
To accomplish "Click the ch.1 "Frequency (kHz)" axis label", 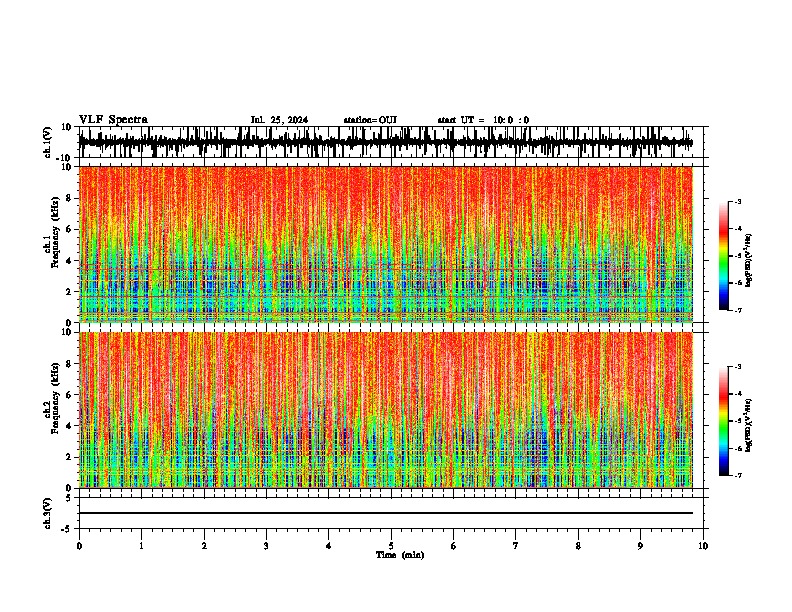I will (55, 232).
